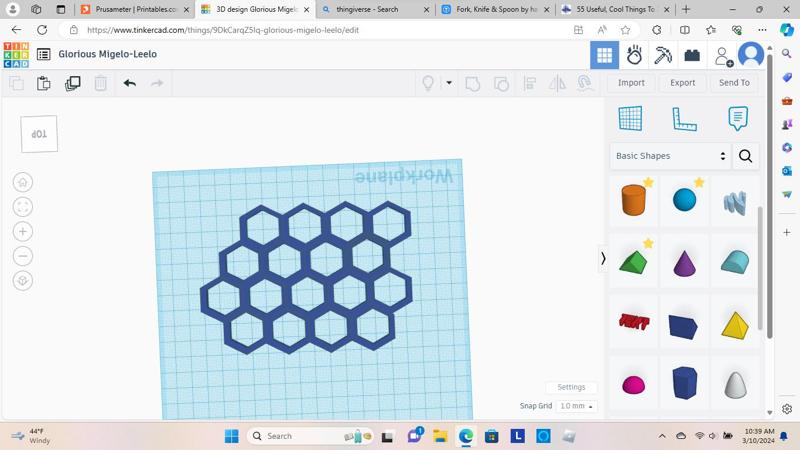Switch to 55 Useful Cool Things tab
This screenshot has width=800, height=450.
click(x=616, y=9)
